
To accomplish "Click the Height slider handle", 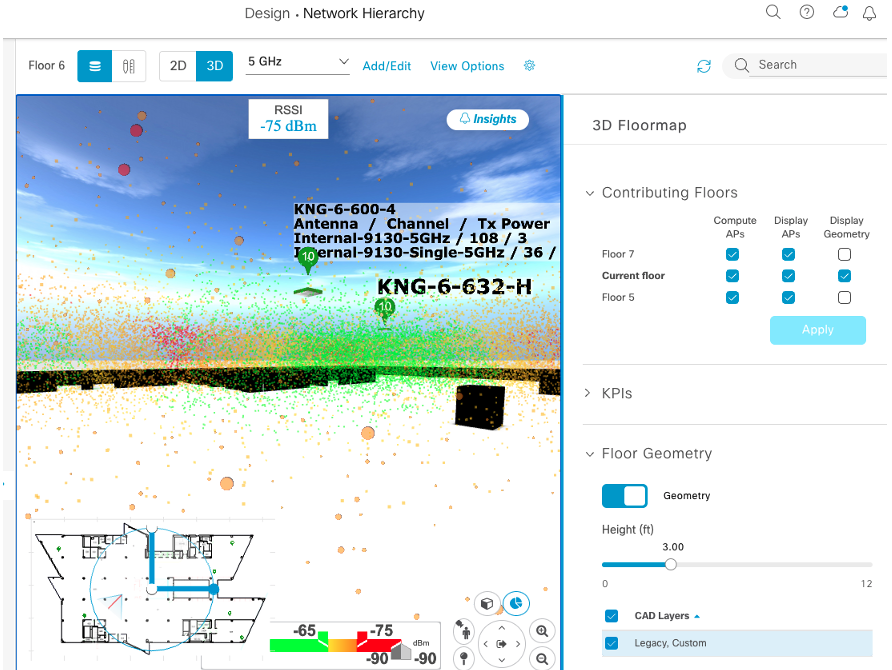I will [671, 564].
